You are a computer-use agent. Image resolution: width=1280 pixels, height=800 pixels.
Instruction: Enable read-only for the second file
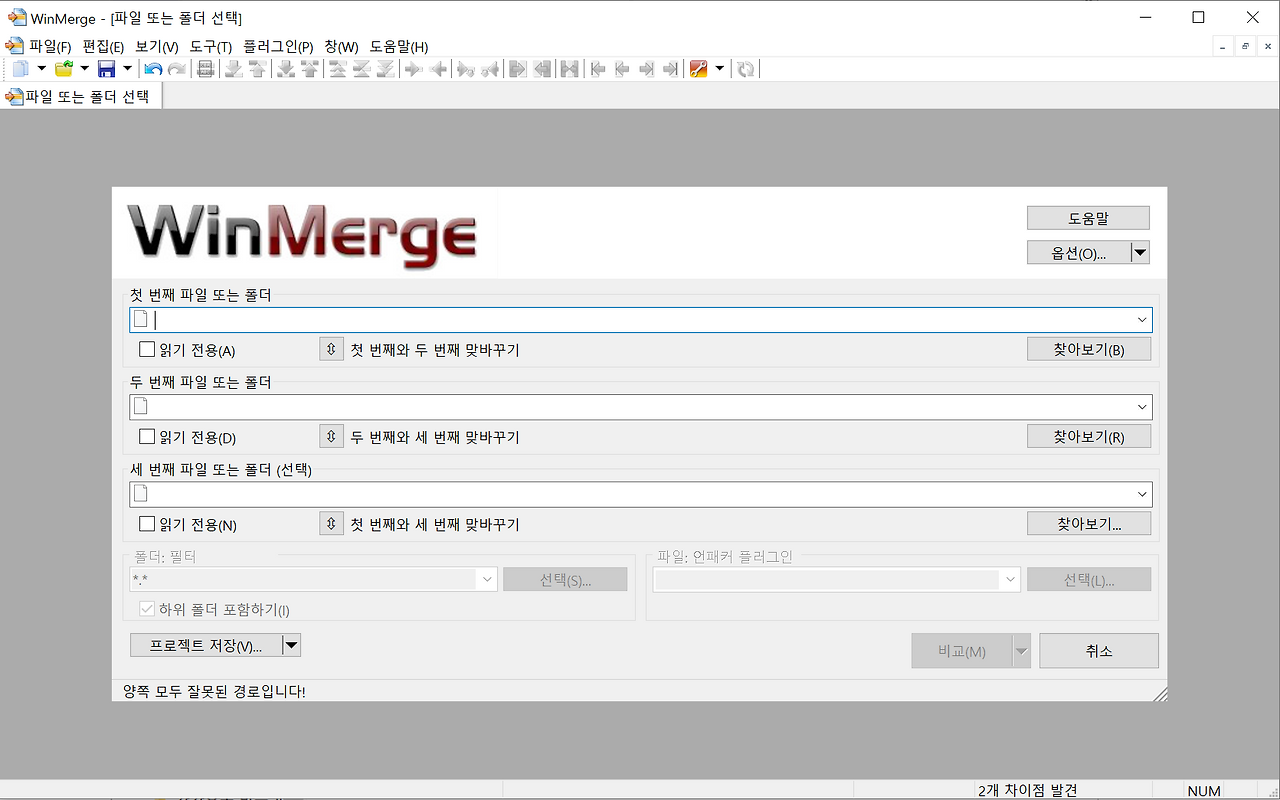point(145,436)
